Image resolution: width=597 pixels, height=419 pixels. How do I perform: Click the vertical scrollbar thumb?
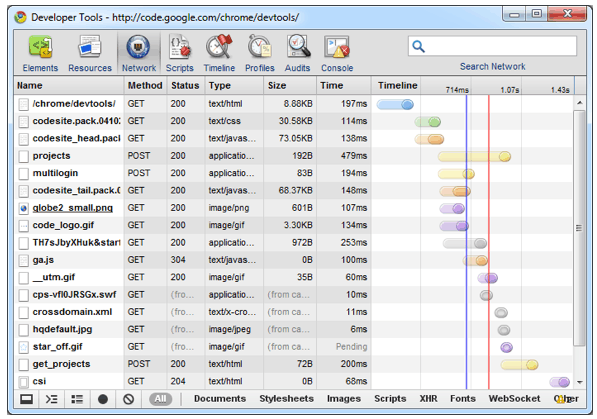point(579,228)
